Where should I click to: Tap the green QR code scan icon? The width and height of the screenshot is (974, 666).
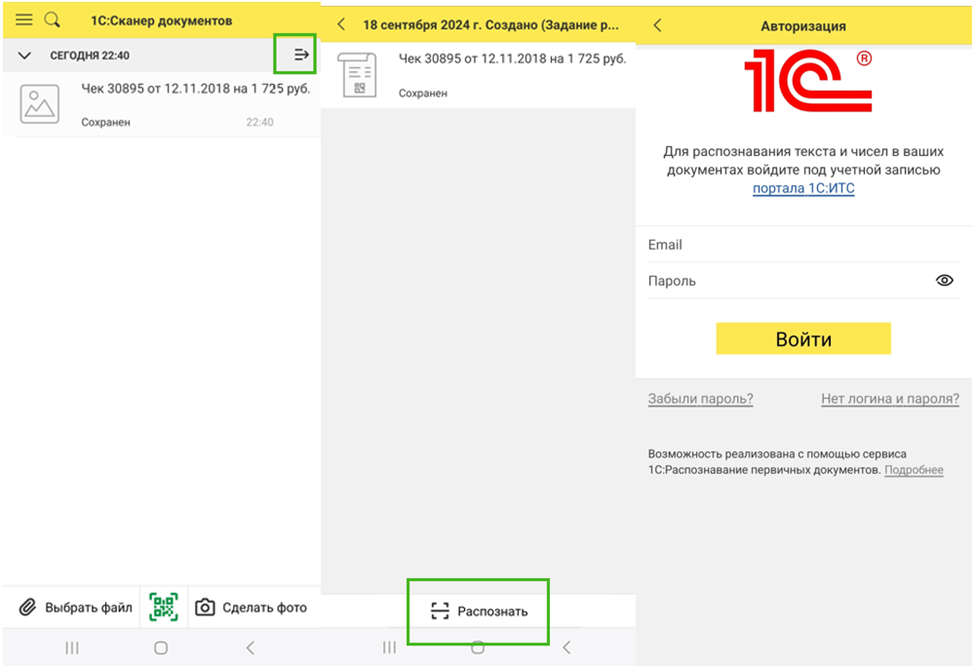pyautogui.click(x=163, y=607)
